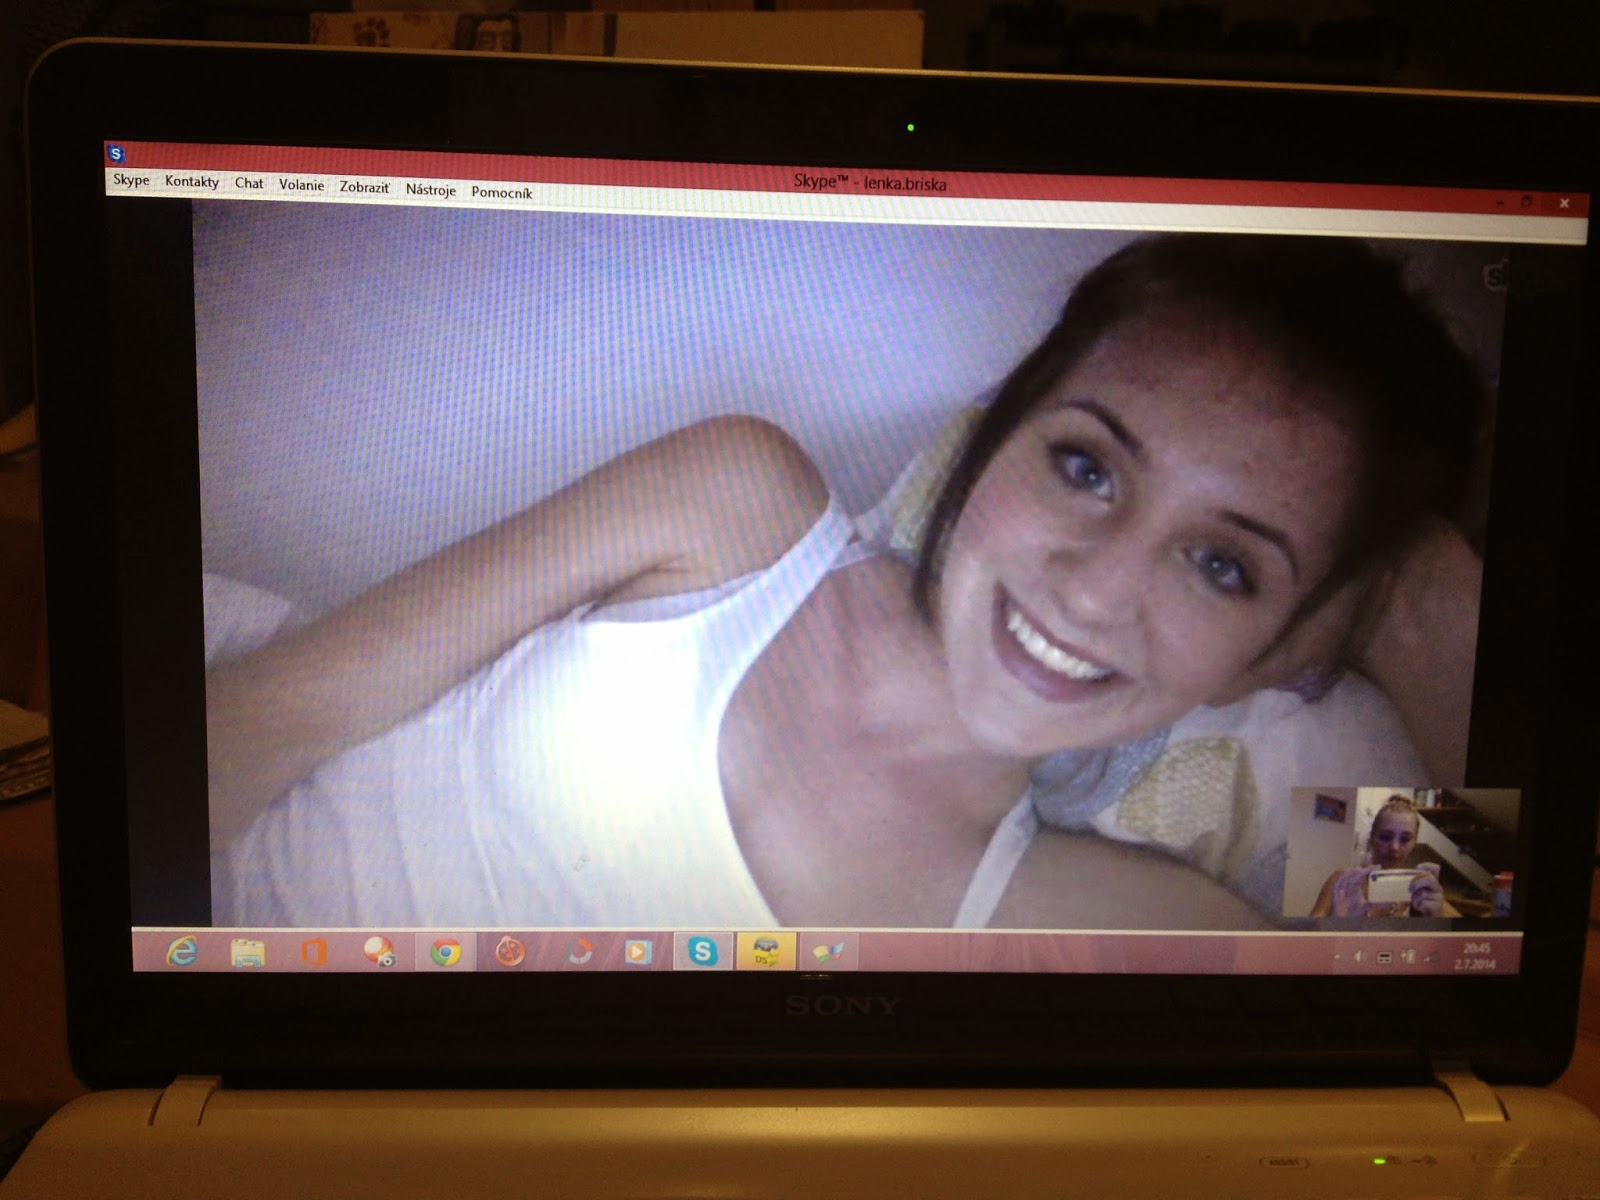1600x1200 pixels.
Task: Minimize the Skype window
Action: [x=1499, y=202]
